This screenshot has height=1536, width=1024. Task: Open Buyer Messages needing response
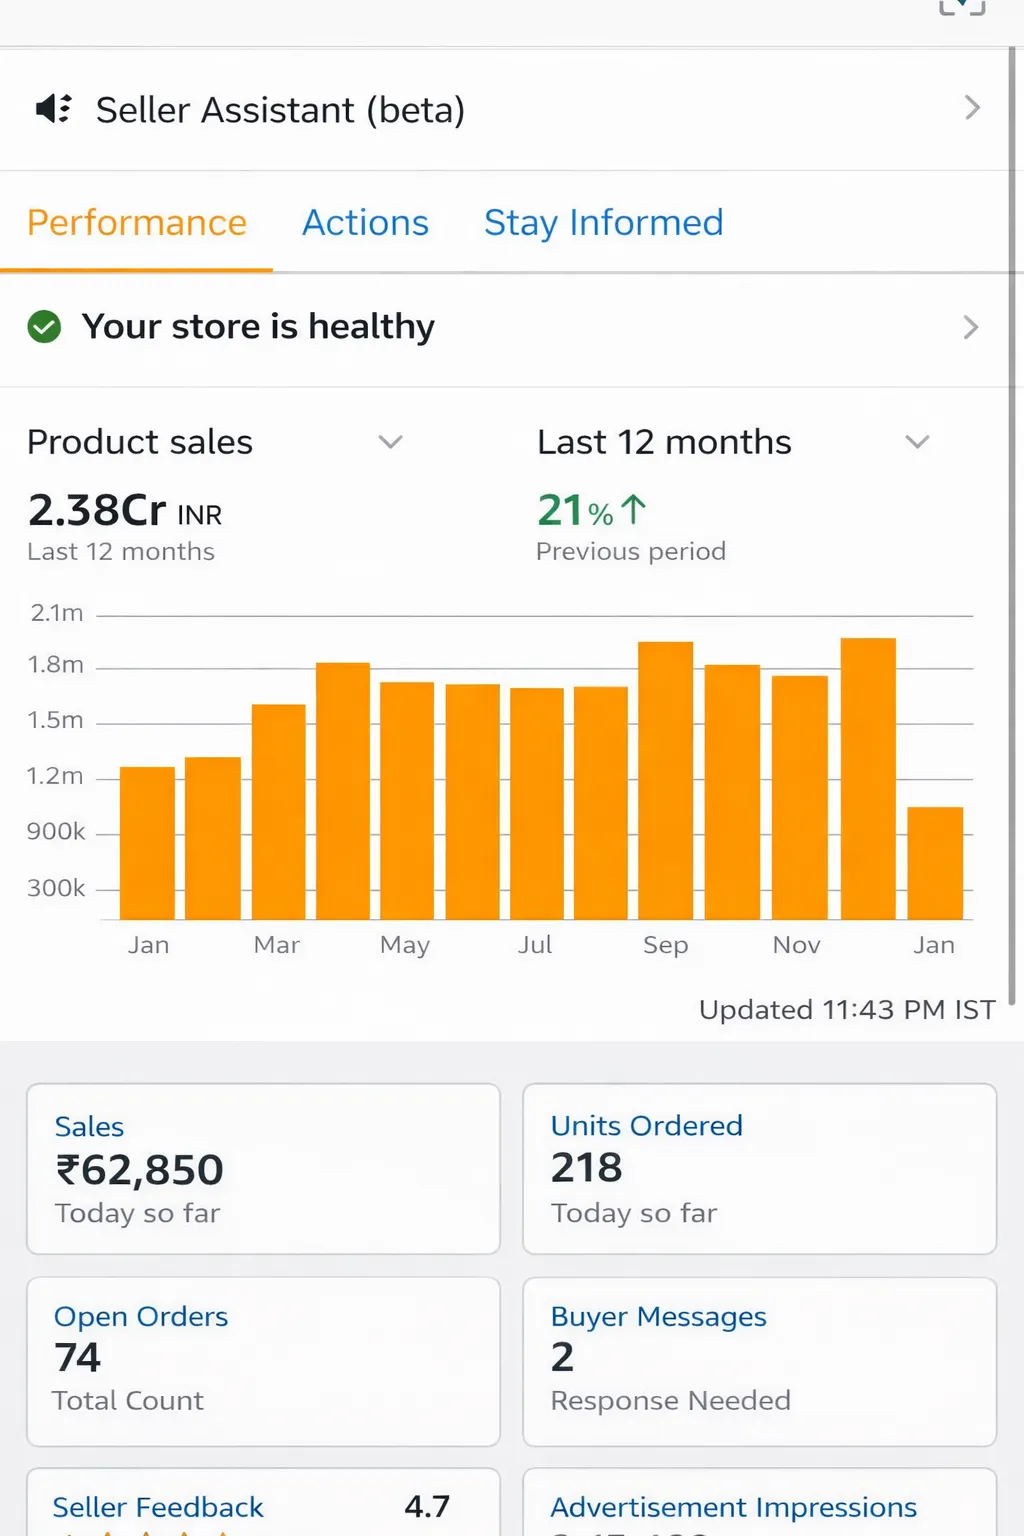[x=759, y=1360]
